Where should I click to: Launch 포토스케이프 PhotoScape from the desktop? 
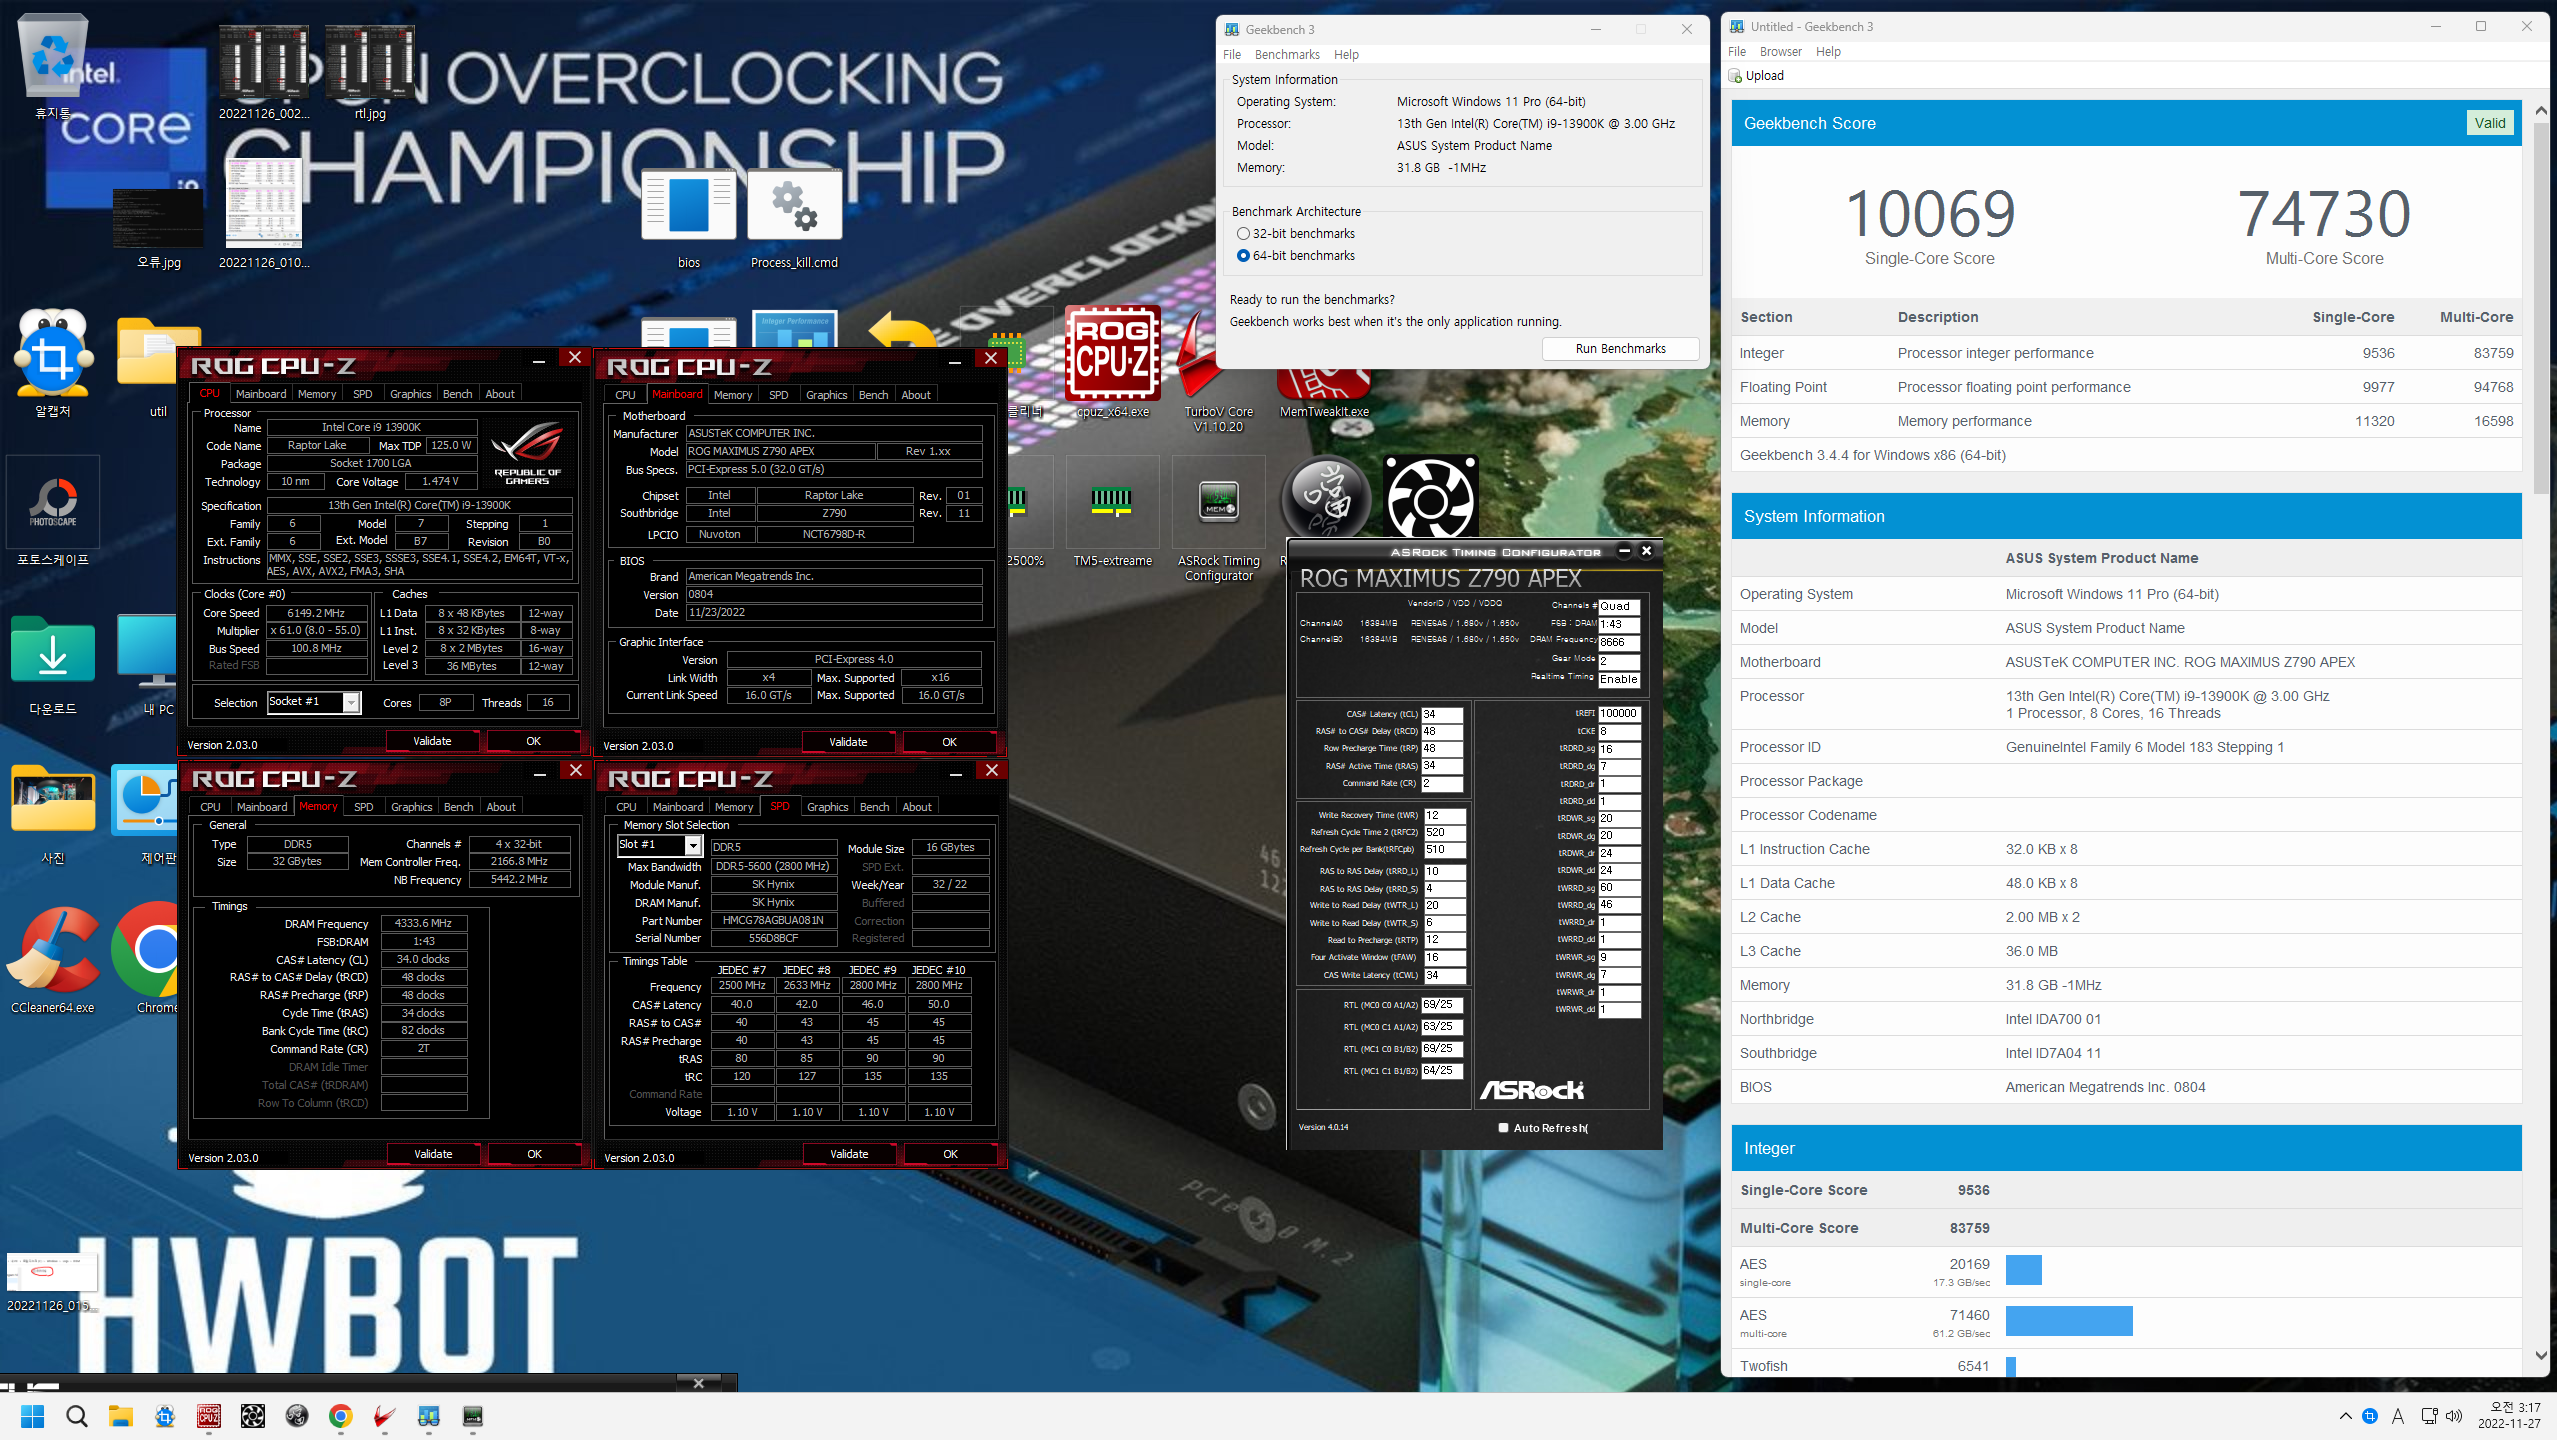click(x=53, y=511)
